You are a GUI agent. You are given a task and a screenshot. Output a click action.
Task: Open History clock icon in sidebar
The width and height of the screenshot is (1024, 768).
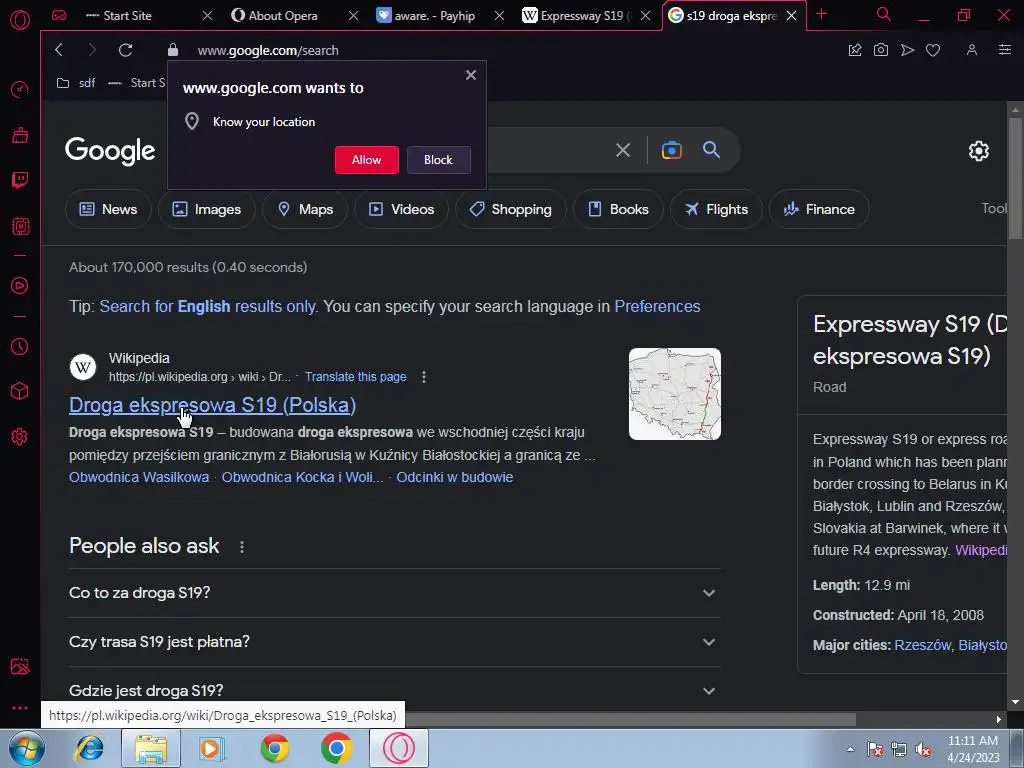point(20,346)
